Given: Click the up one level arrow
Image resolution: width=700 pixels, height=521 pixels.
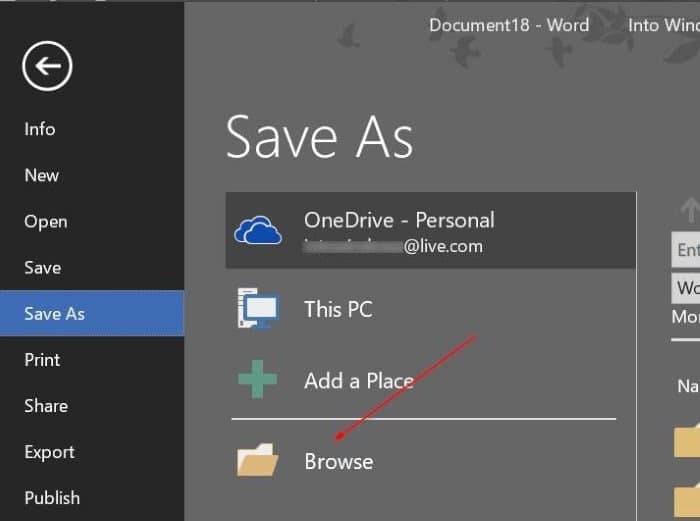Looking at the screenshot, I should coord(690,210).
